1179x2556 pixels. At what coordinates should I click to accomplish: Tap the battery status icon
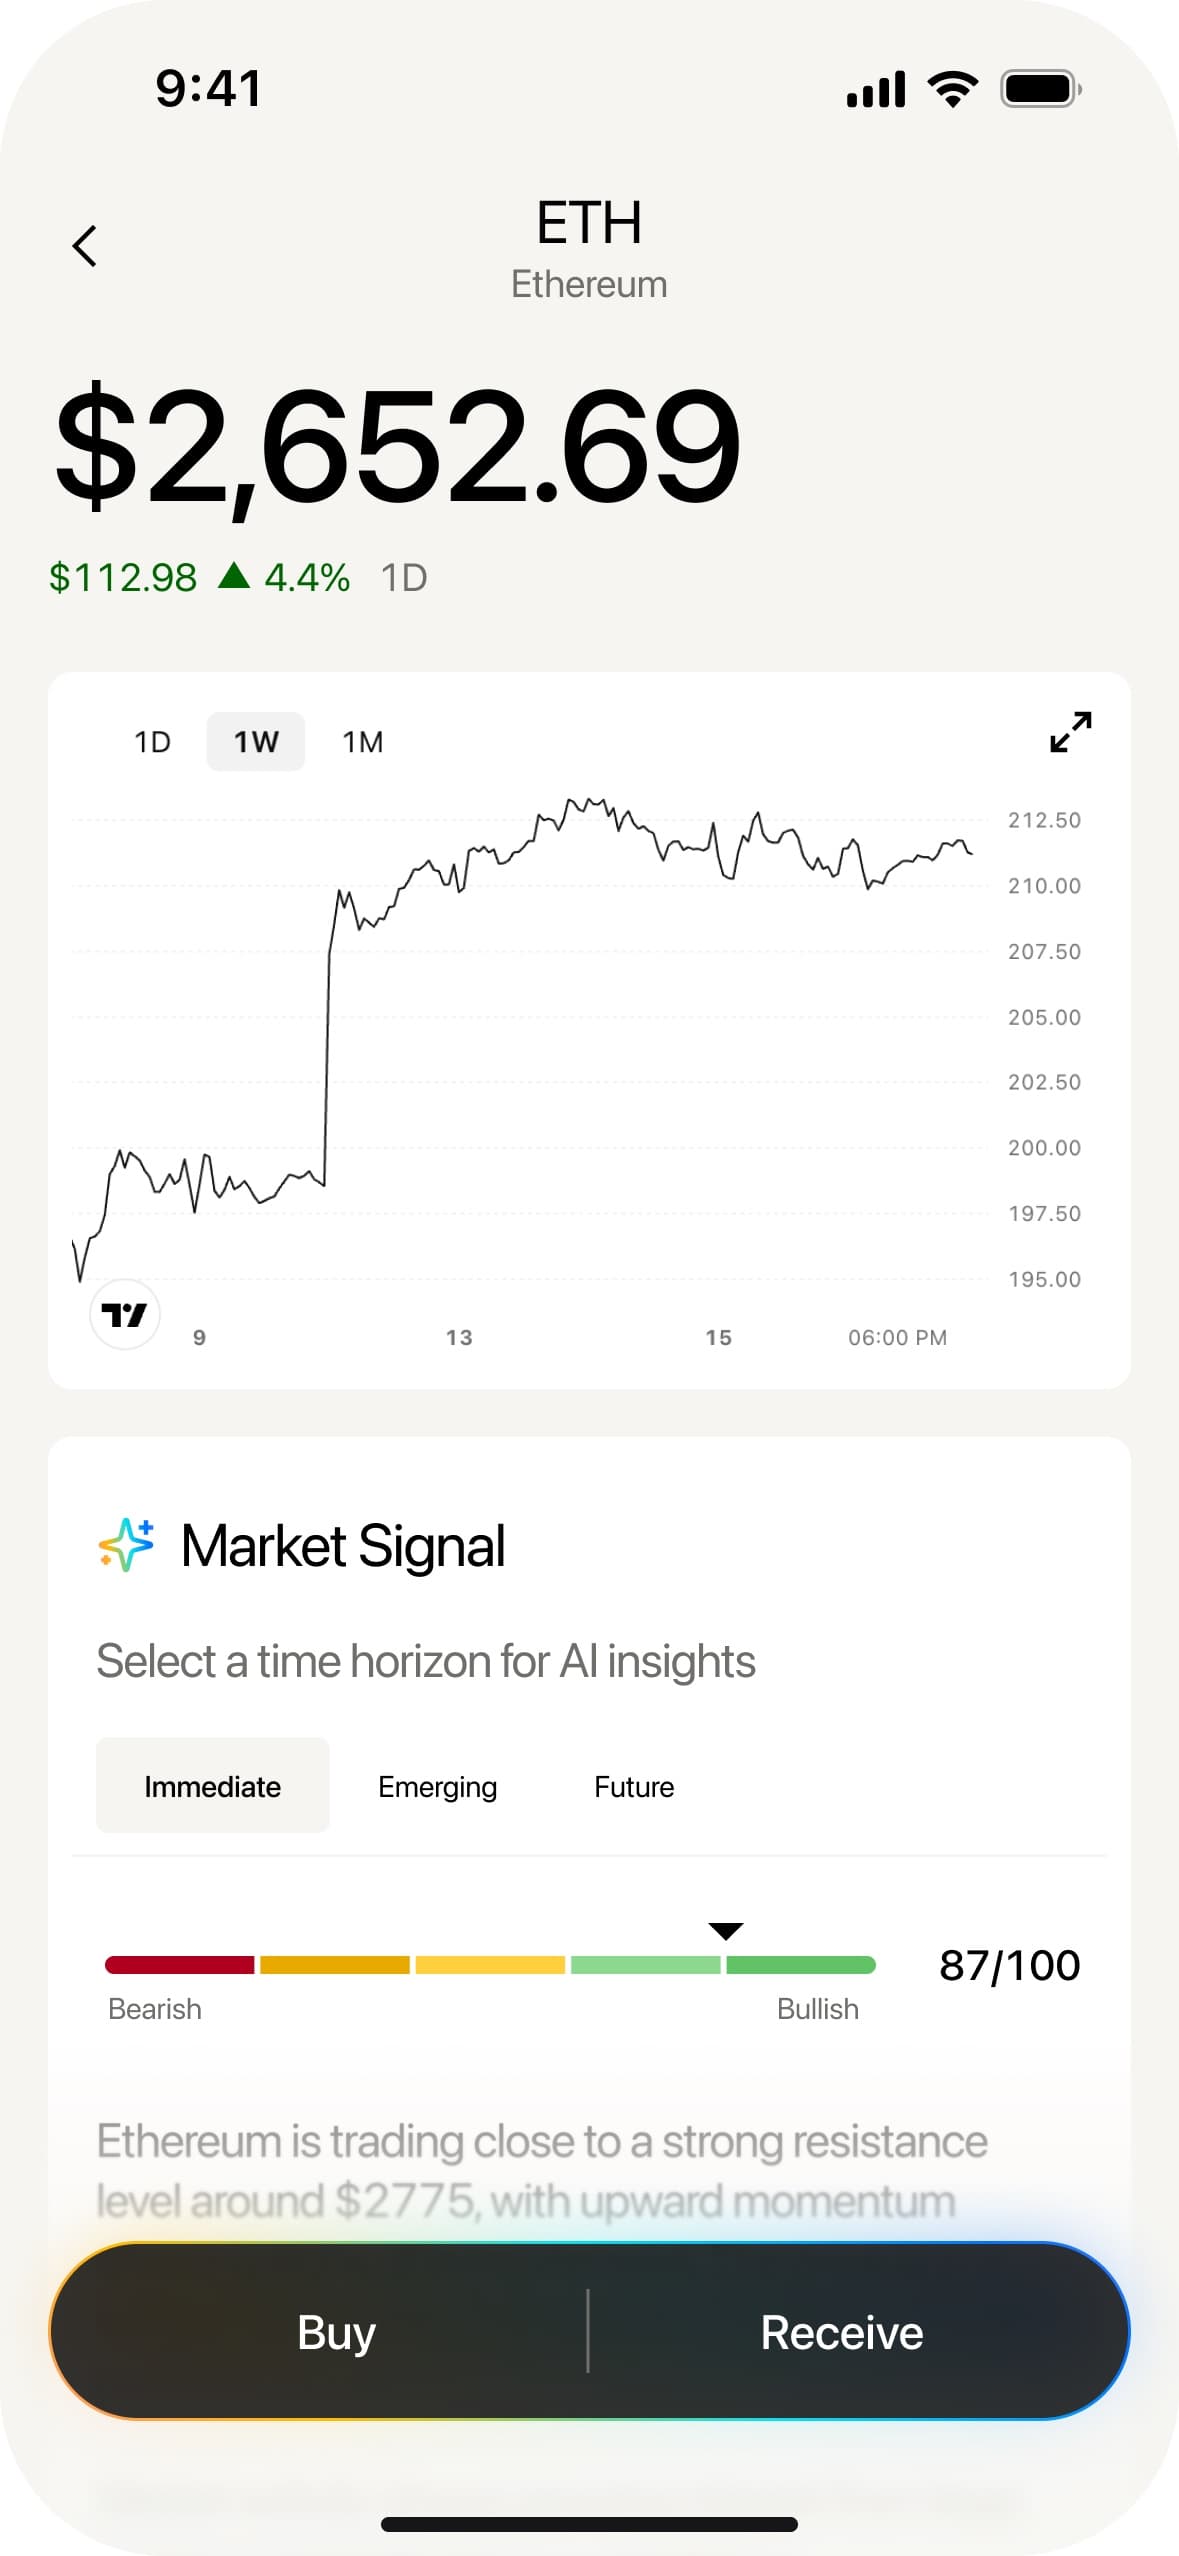click(x=1040, y=90)
